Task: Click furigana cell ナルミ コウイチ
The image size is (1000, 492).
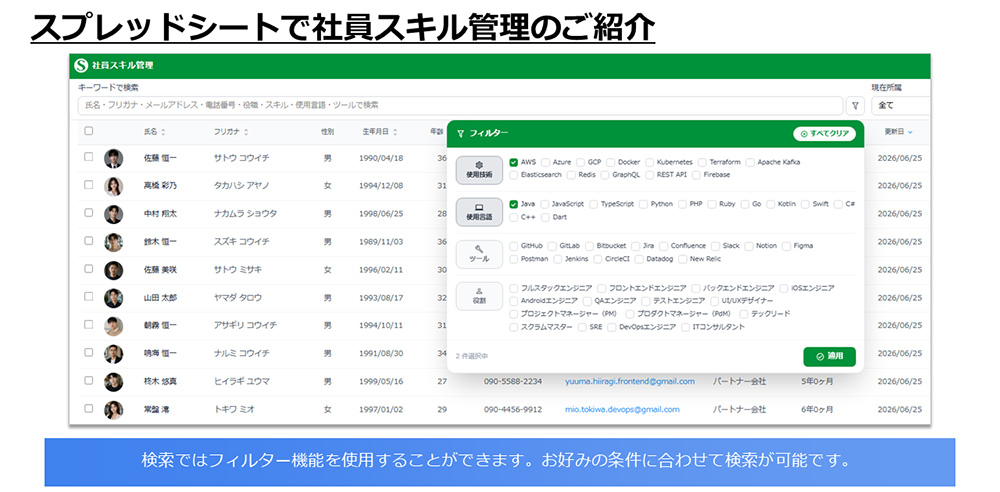Action: point(242,354)
